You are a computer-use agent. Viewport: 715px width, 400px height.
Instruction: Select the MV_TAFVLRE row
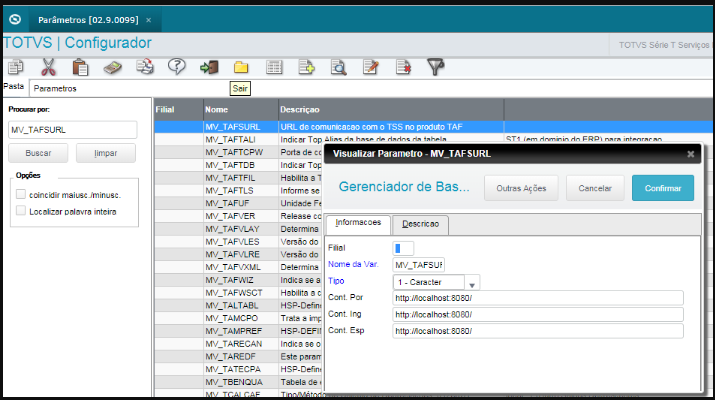pyautogui.click(x=238, y=255)
